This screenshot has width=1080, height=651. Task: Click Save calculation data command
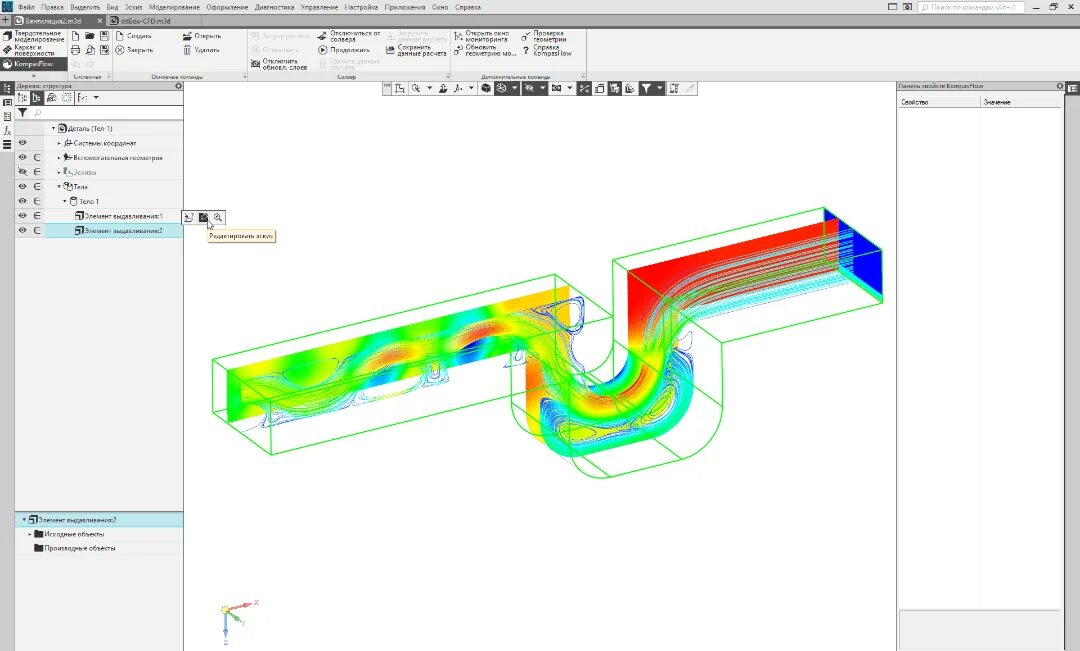(416, 50)
